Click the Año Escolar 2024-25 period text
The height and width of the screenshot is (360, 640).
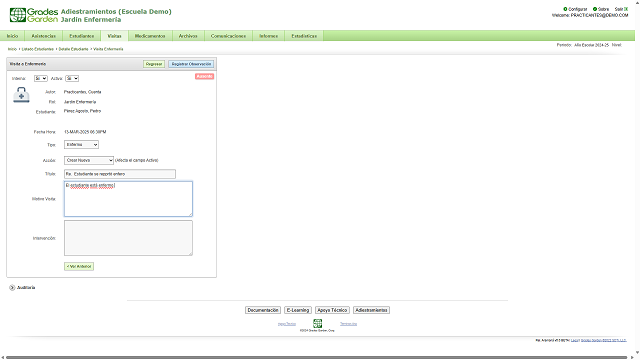pos(591,45)
